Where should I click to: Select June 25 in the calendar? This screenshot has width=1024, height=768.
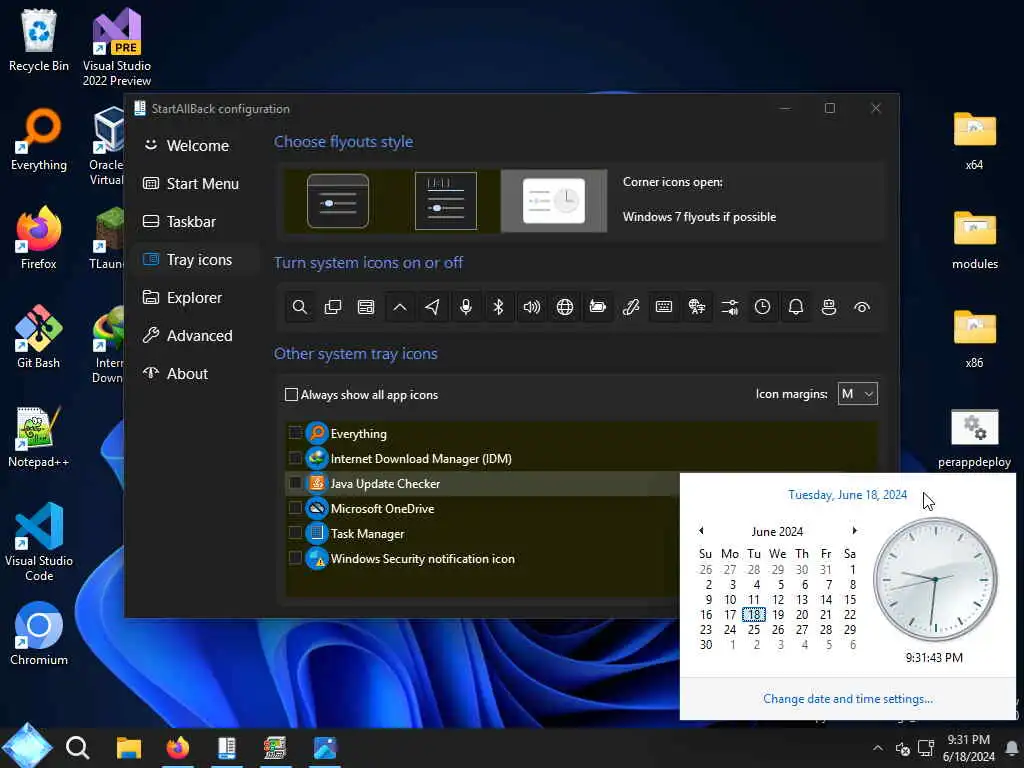click(x=754, y=630)
